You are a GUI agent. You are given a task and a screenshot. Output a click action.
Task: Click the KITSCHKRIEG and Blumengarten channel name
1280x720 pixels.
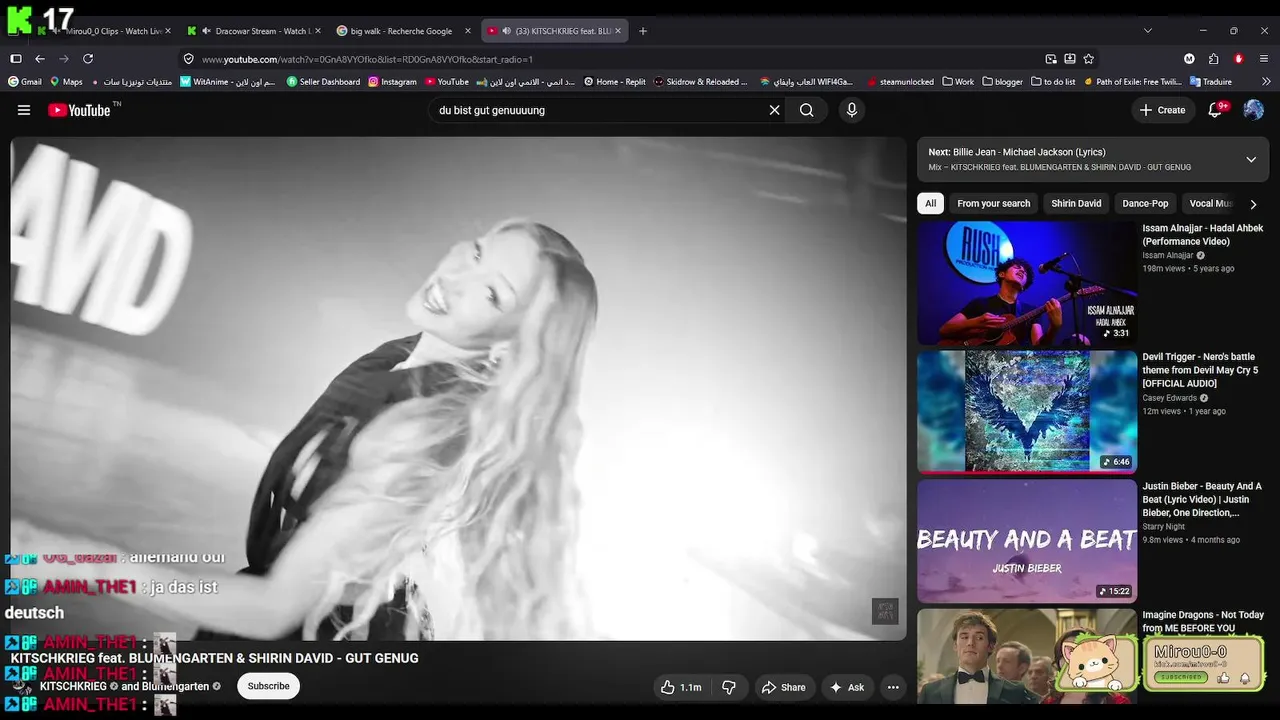pos(124,687)
